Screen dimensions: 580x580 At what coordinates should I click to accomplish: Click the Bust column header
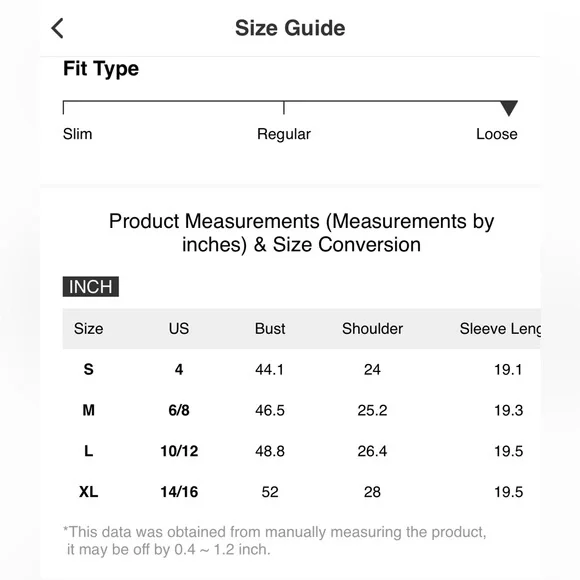point(270,328)
